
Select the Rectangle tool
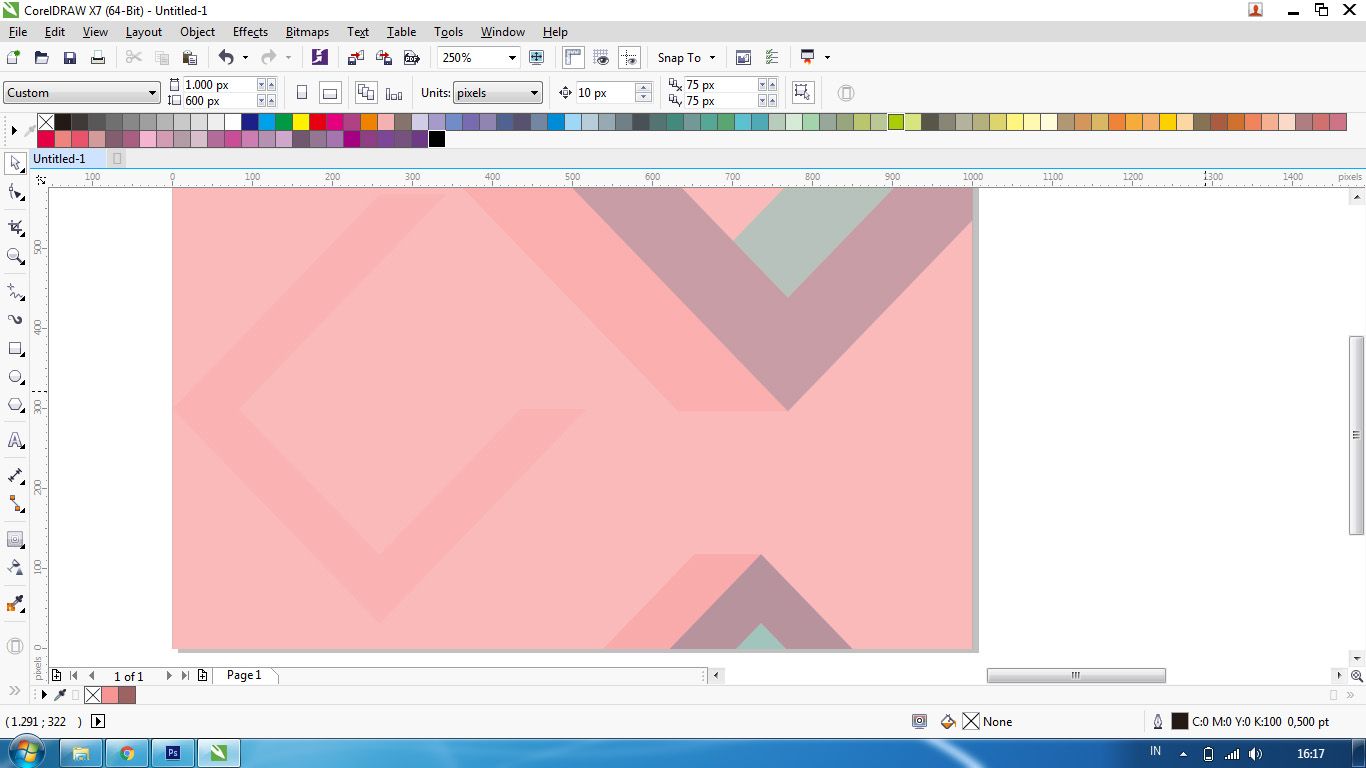[x=15, y=349]
